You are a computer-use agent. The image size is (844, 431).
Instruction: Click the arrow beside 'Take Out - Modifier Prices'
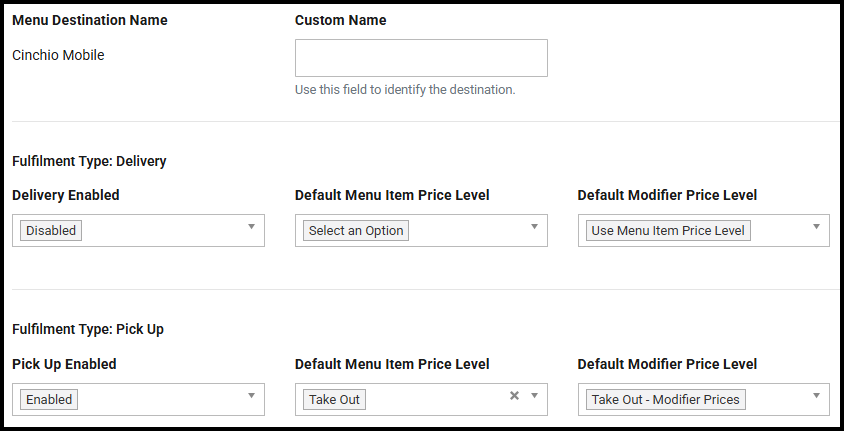tap(817, 396)
